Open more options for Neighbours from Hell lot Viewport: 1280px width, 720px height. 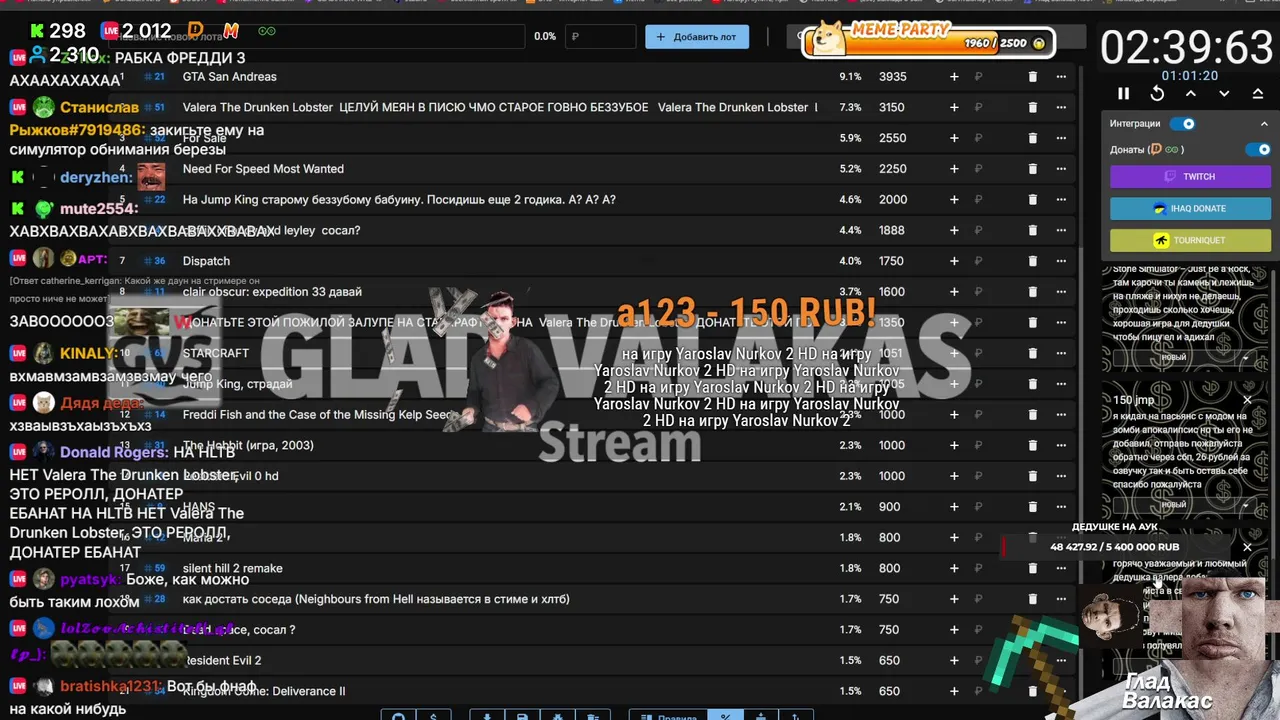click(1061, 599)
